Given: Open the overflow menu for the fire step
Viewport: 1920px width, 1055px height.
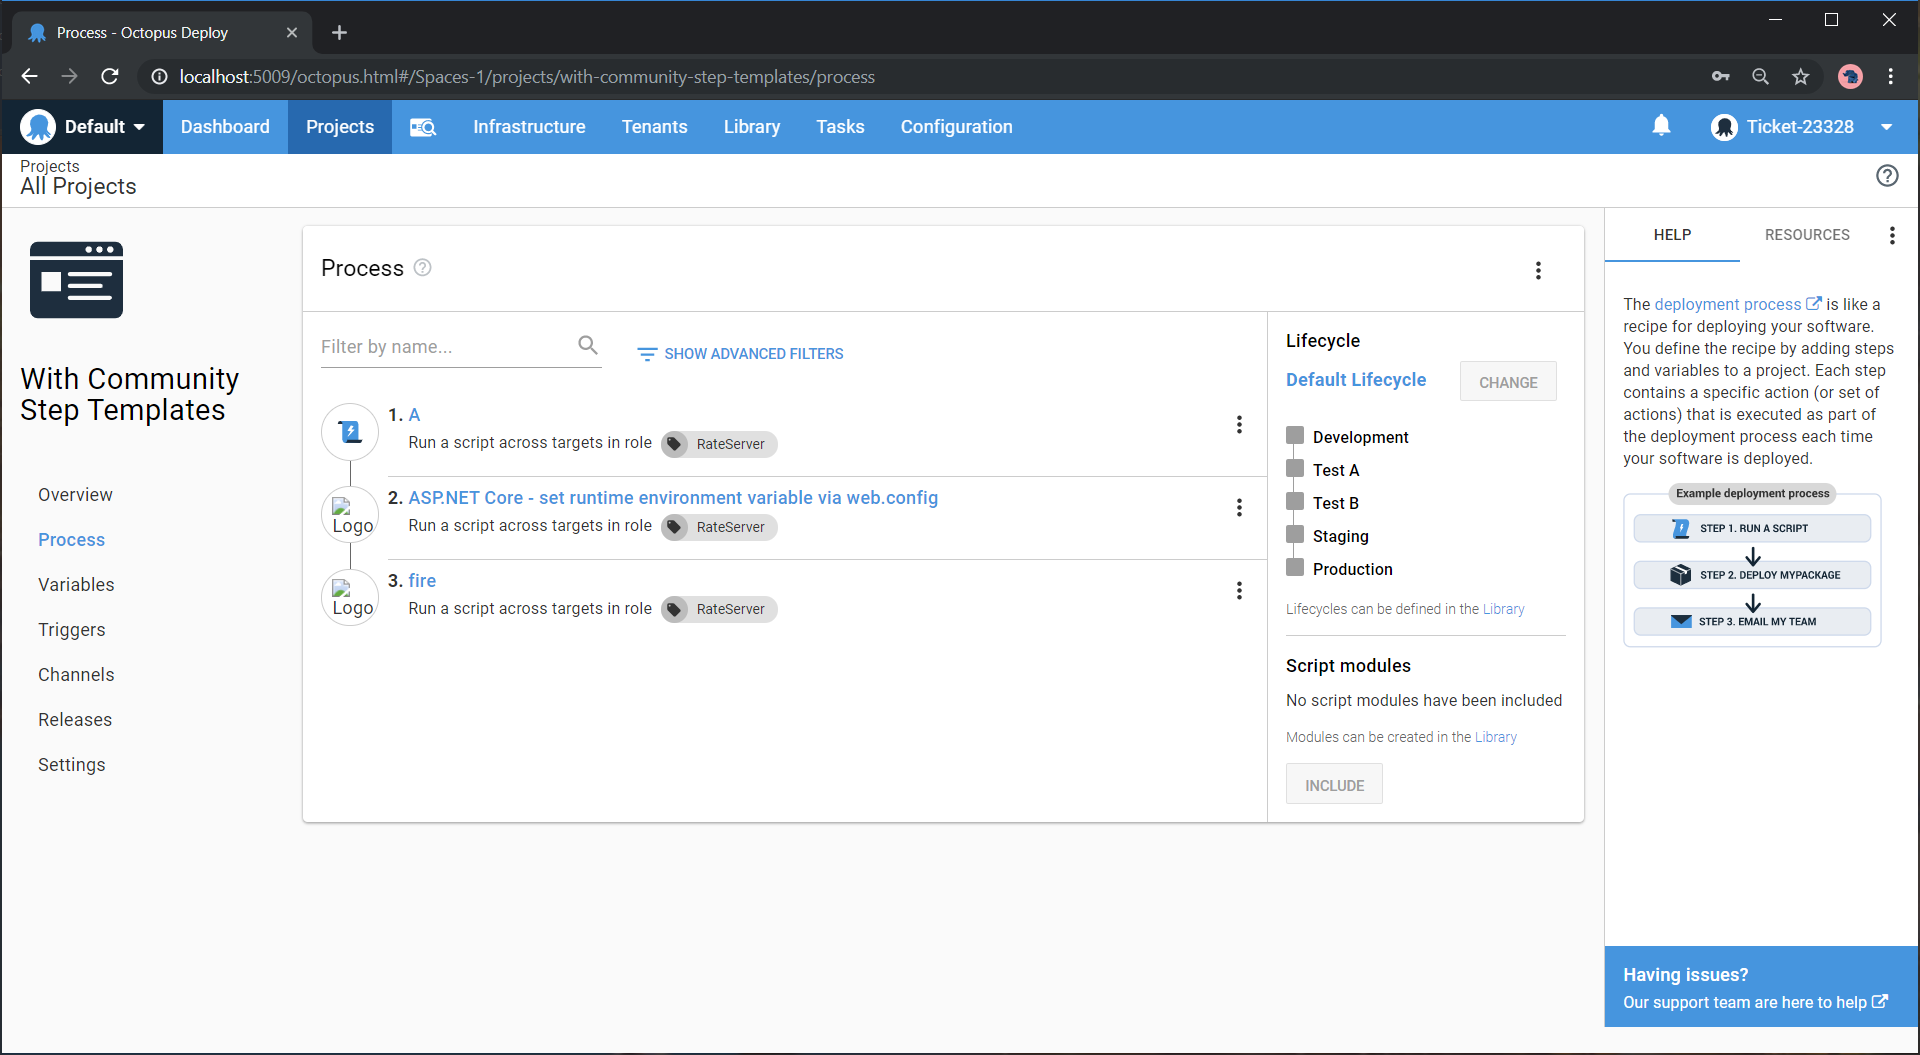Looking at the screenshot, I should (1239, 590).
